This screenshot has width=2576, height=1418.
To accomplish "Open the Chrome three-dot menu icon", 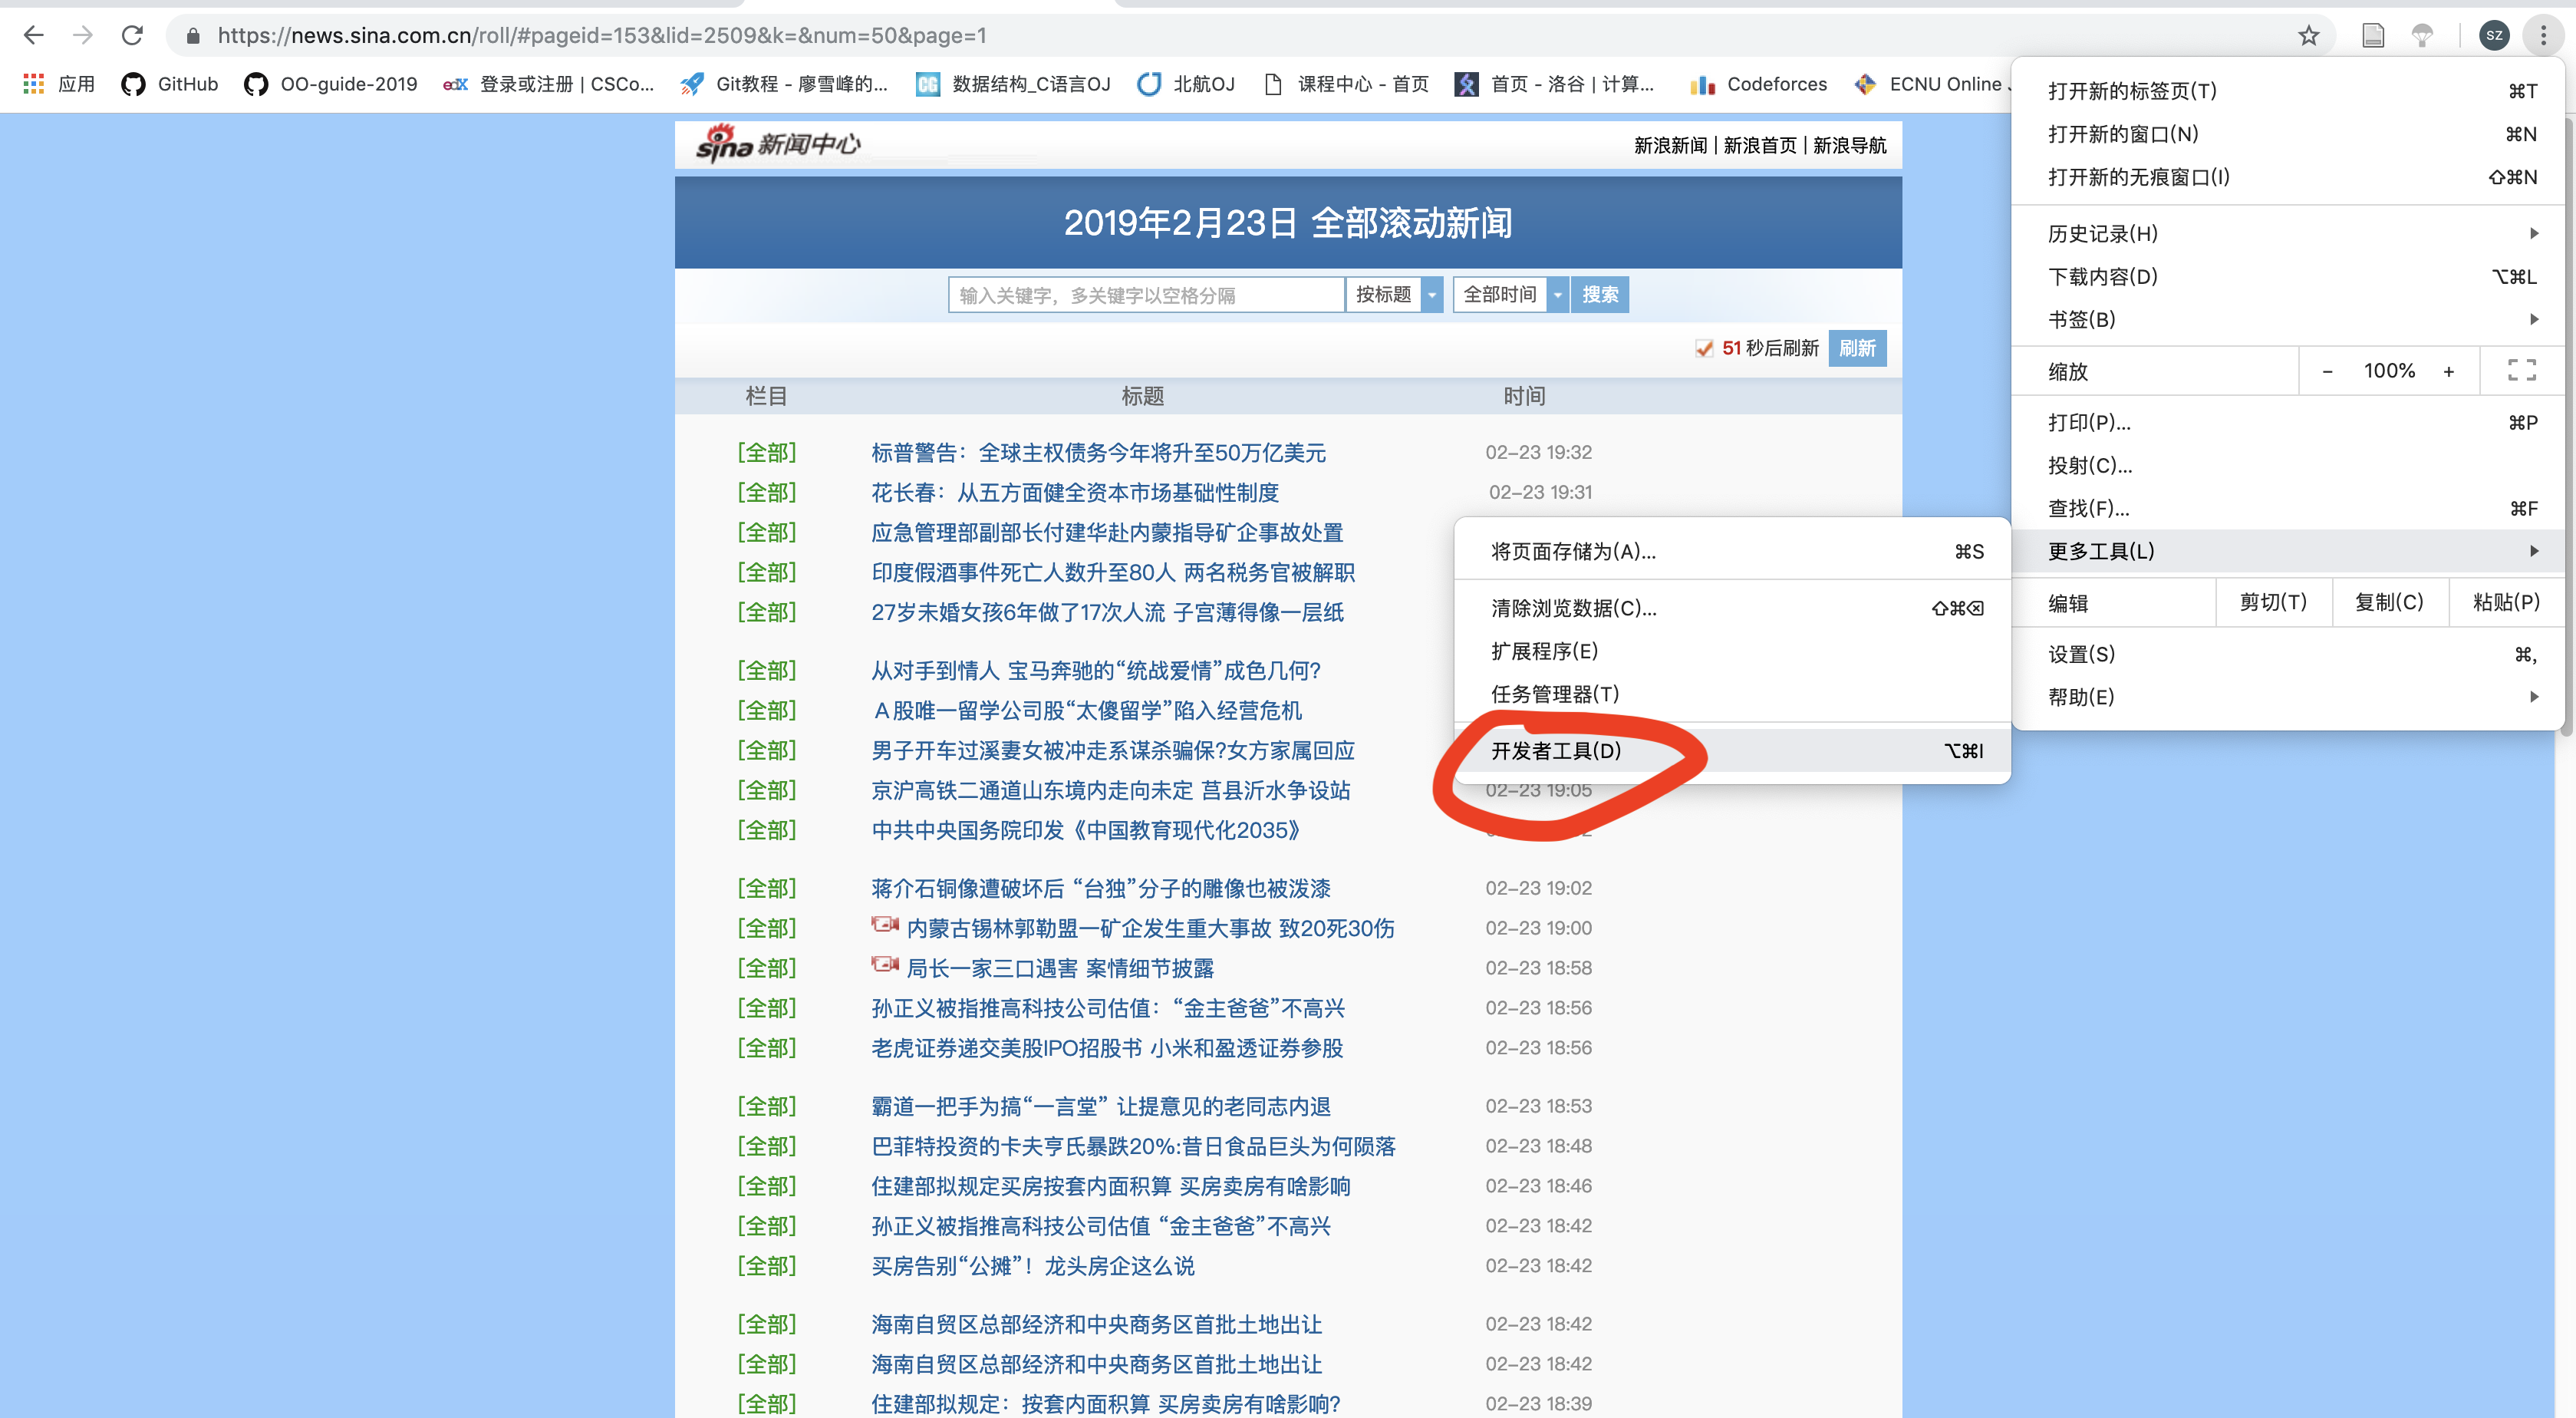I will (x=2543, y=36).
